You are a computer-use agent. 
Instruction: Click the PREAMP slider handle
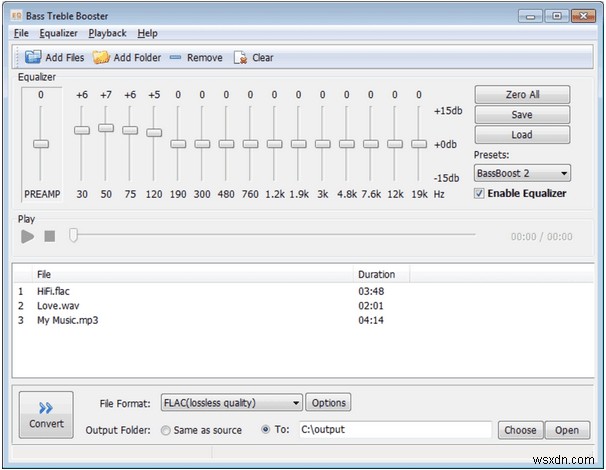[x=41, y=144]
